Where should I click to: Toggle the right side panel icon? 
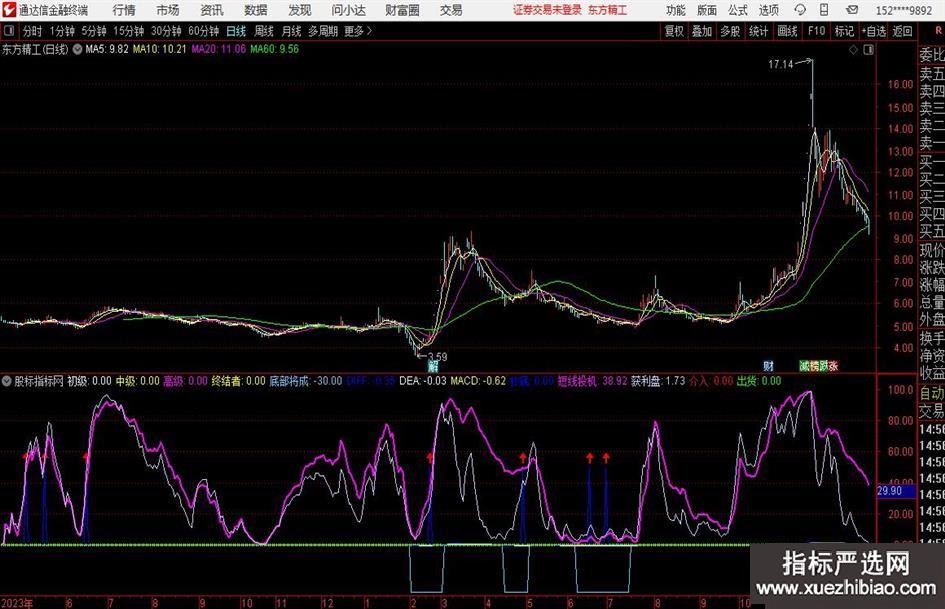[x=868, y=50]
